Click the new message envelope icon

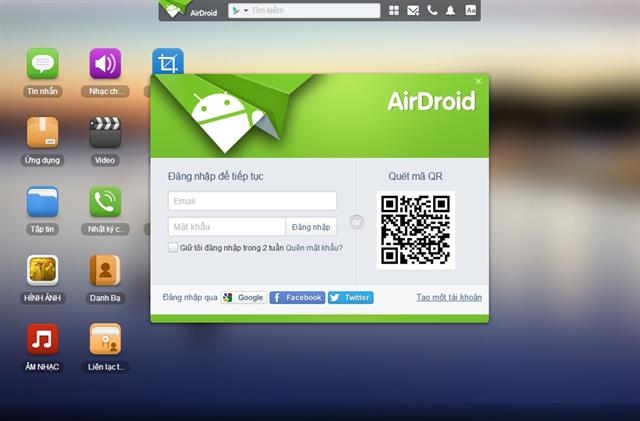413,11
